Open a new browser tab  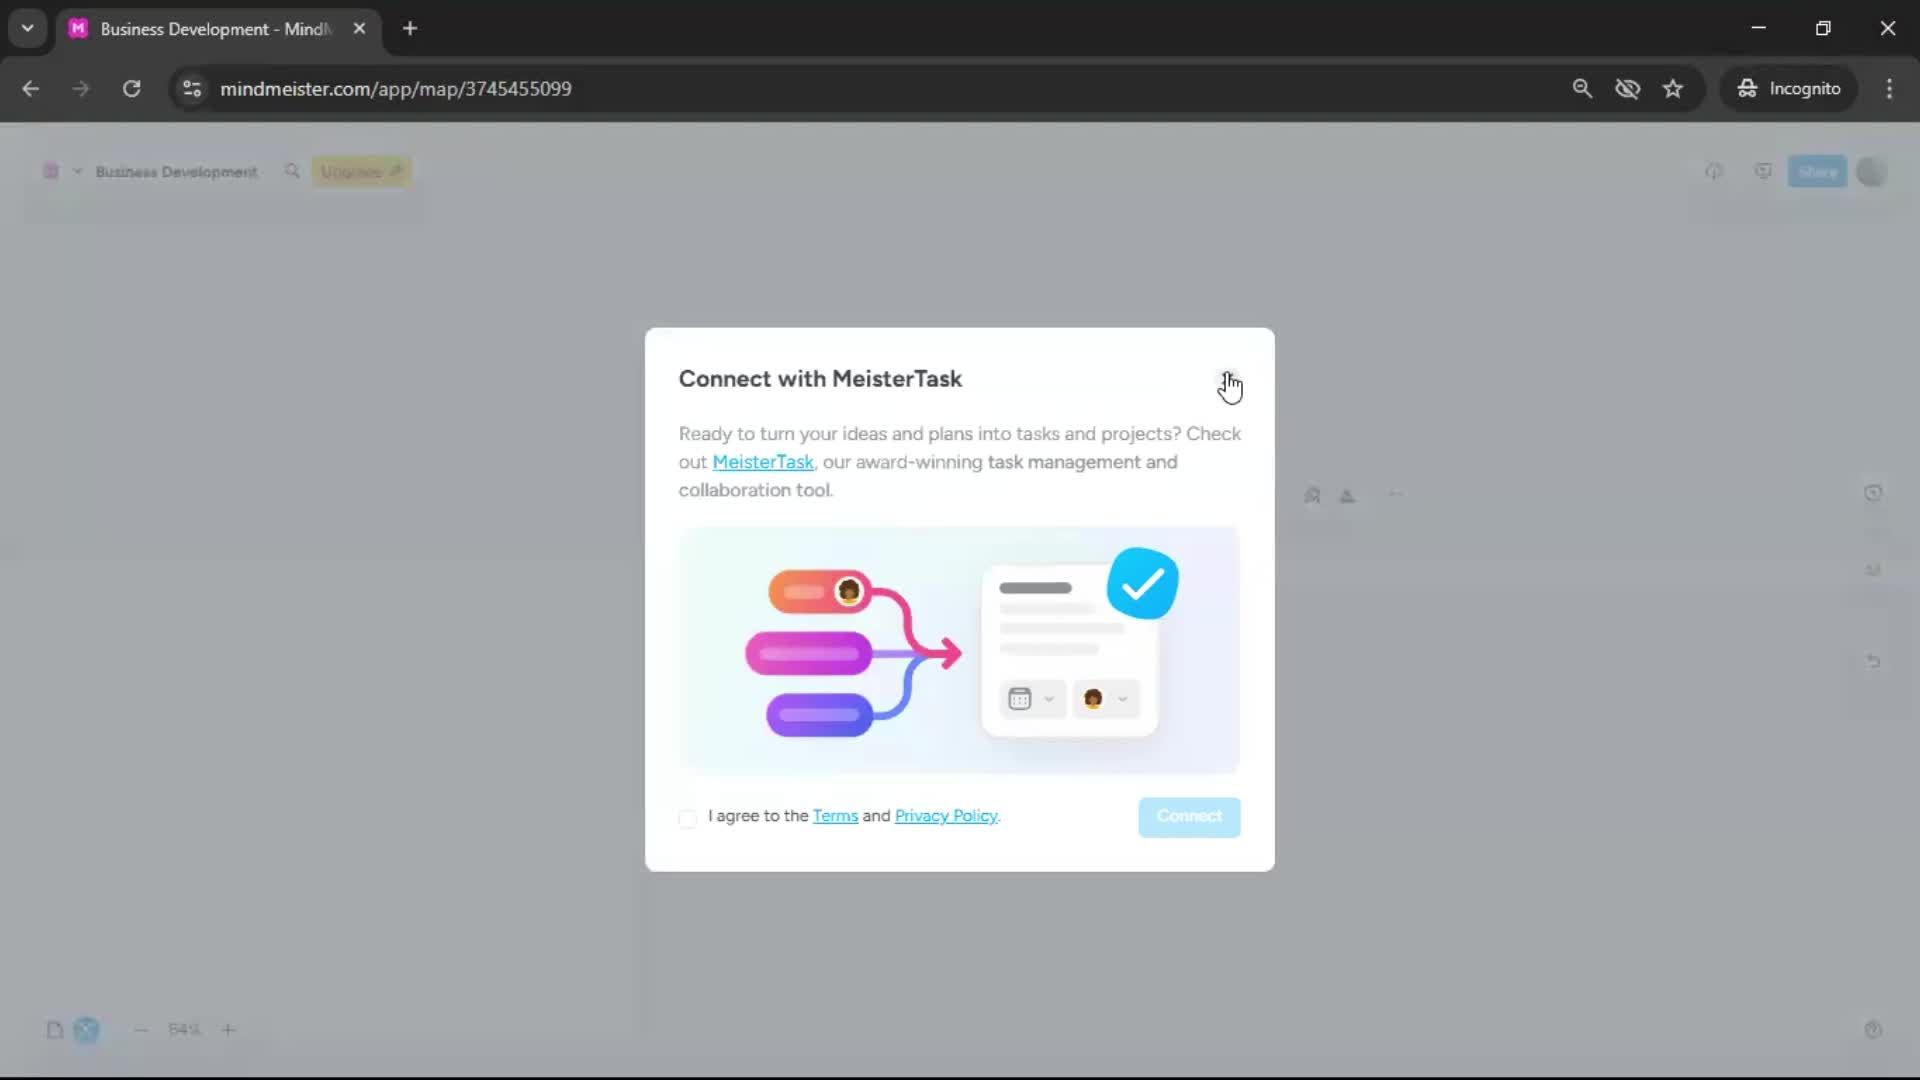410,29
